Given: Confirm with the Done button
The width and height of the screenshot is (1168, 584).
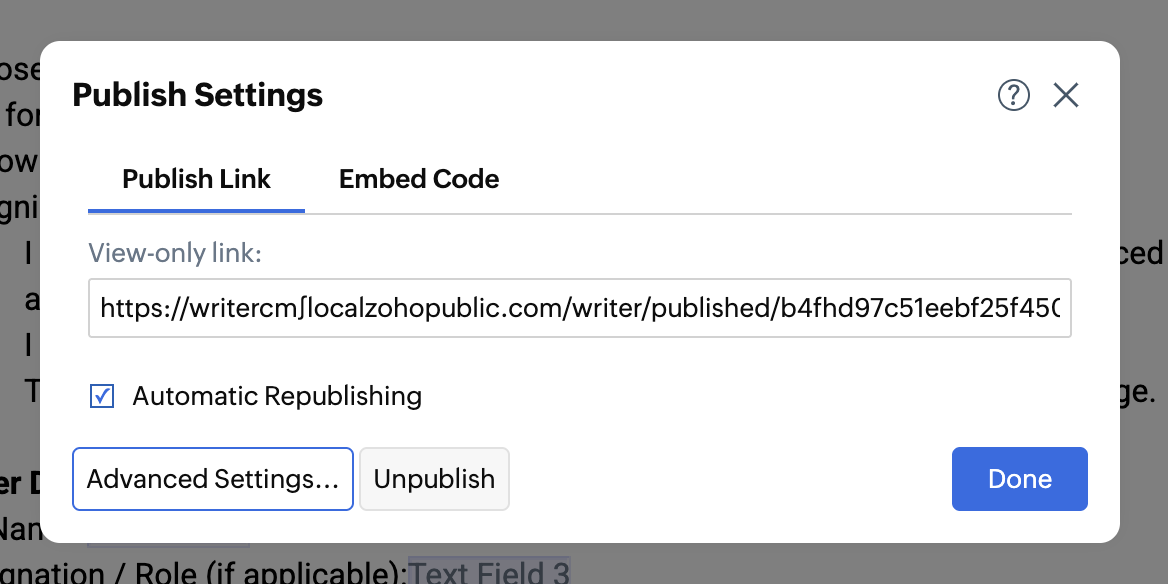Looking at the screenshot, I should (1019, 479).
